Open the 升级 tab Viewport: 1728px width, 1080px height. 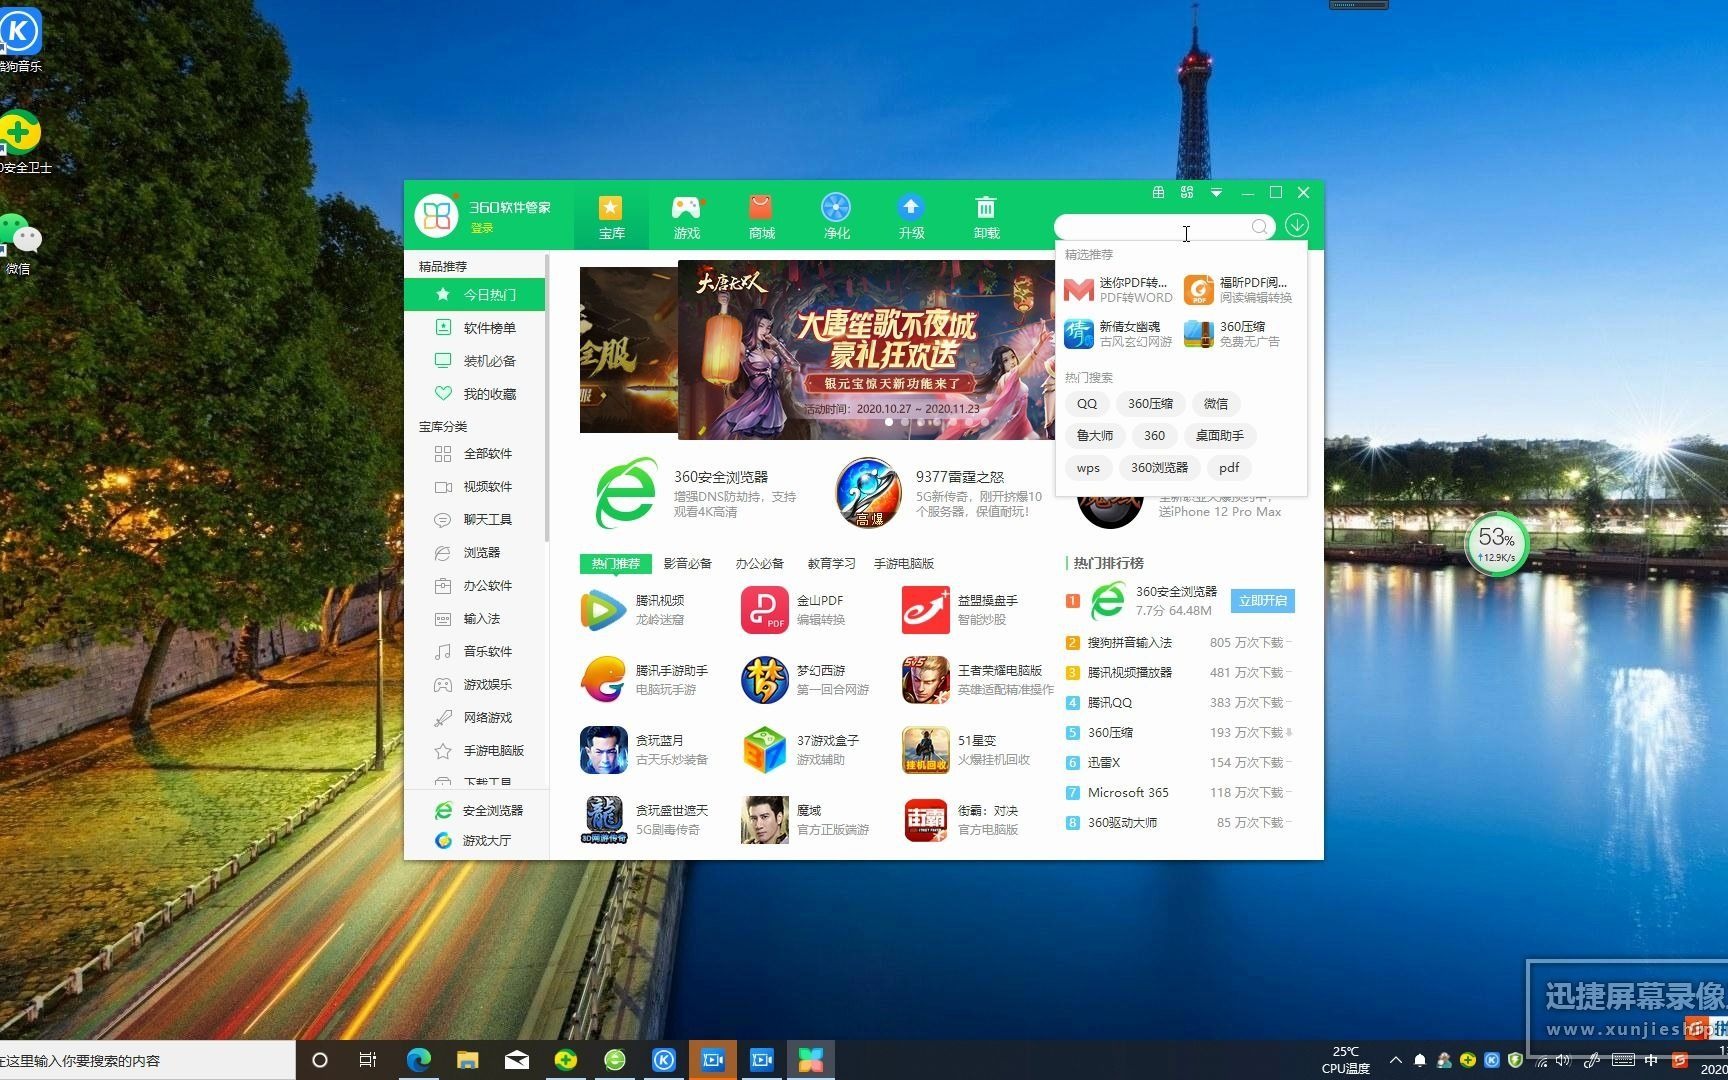tap(911, 217)
